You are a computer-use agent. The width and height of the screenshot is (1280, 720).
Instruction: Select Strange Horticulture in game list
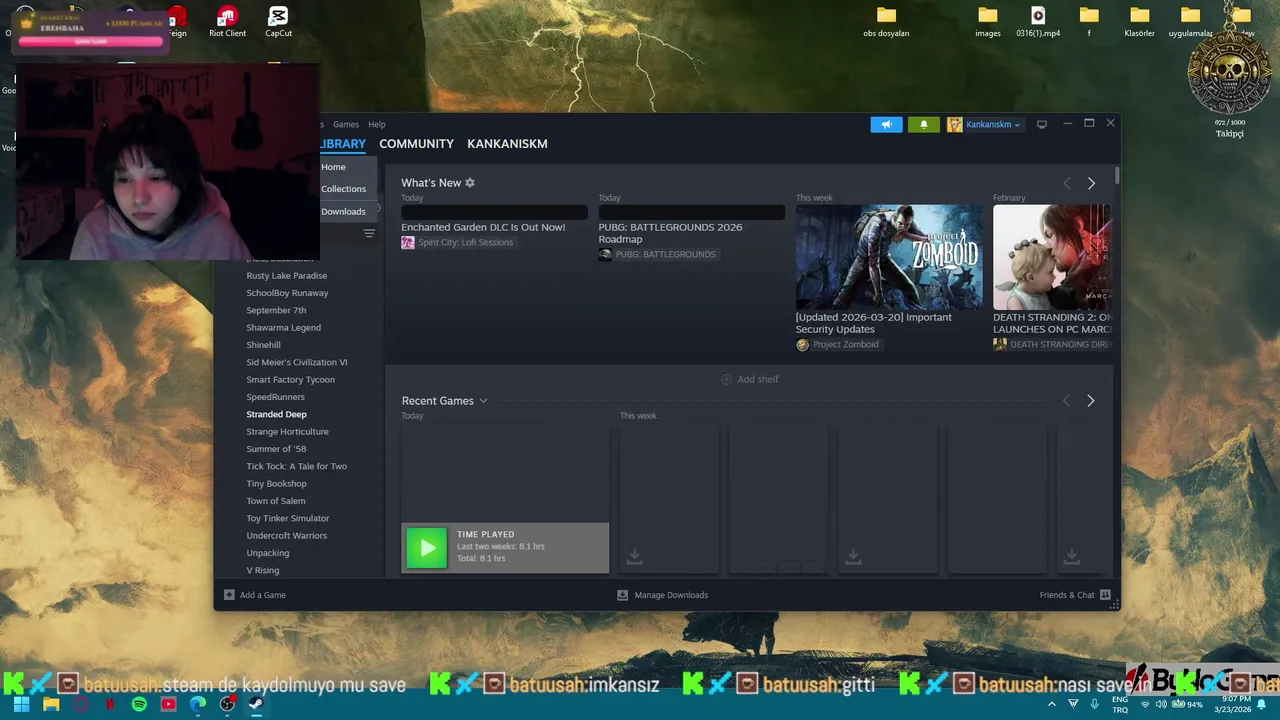pos(287,432)
